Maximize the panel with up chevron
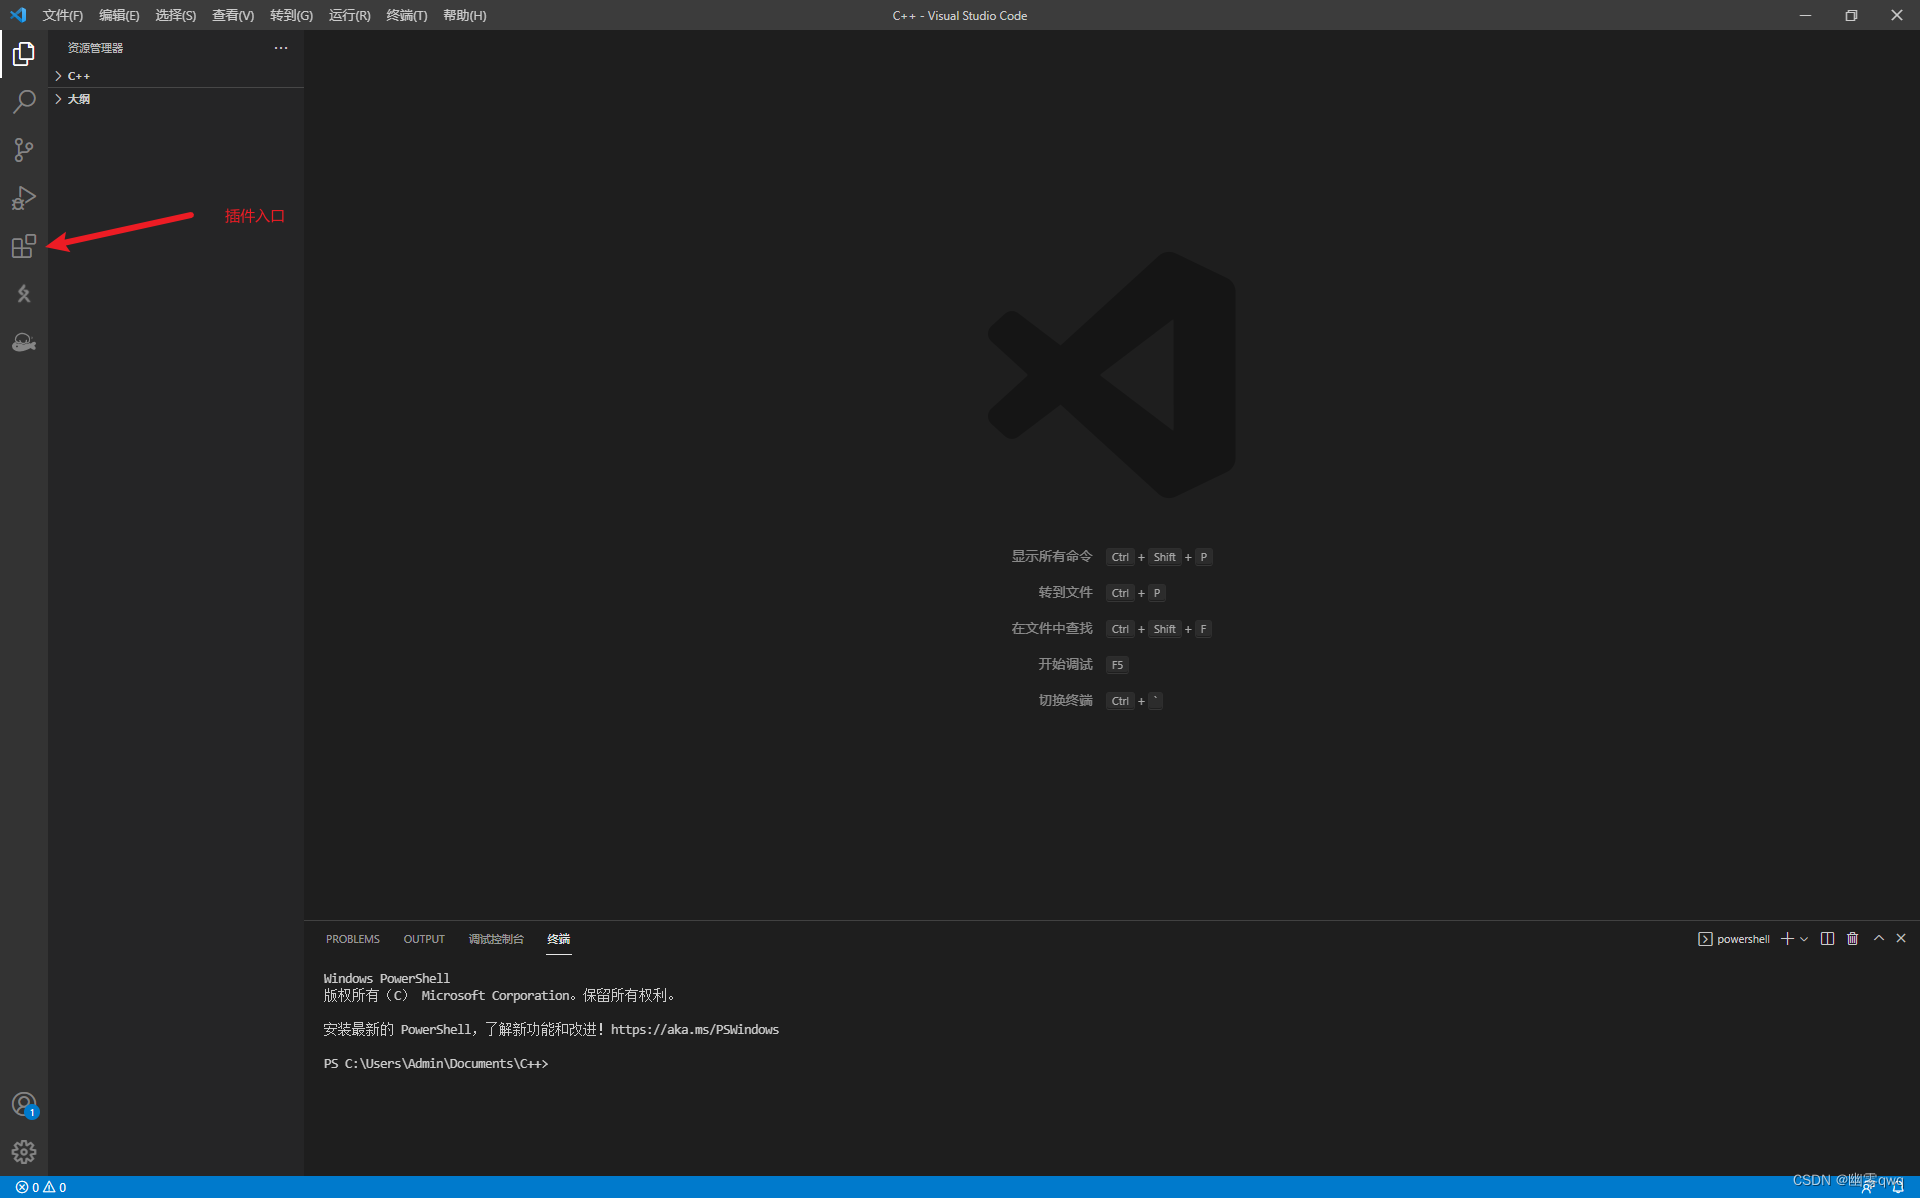 (1879, 938)
